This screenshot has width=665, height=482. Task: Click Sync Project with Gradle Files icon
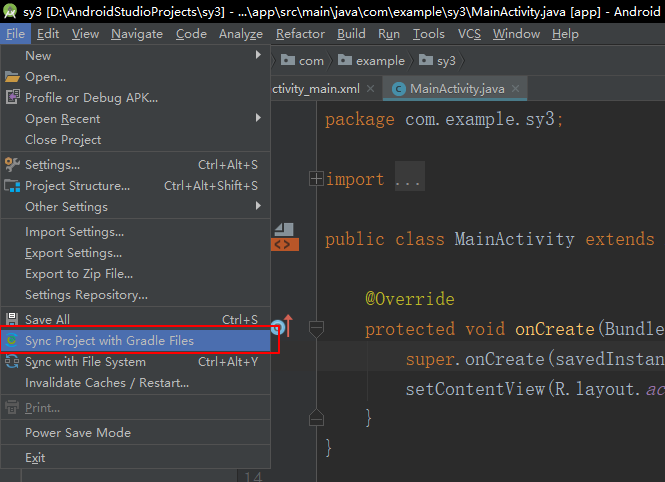(x=12, y=340)
